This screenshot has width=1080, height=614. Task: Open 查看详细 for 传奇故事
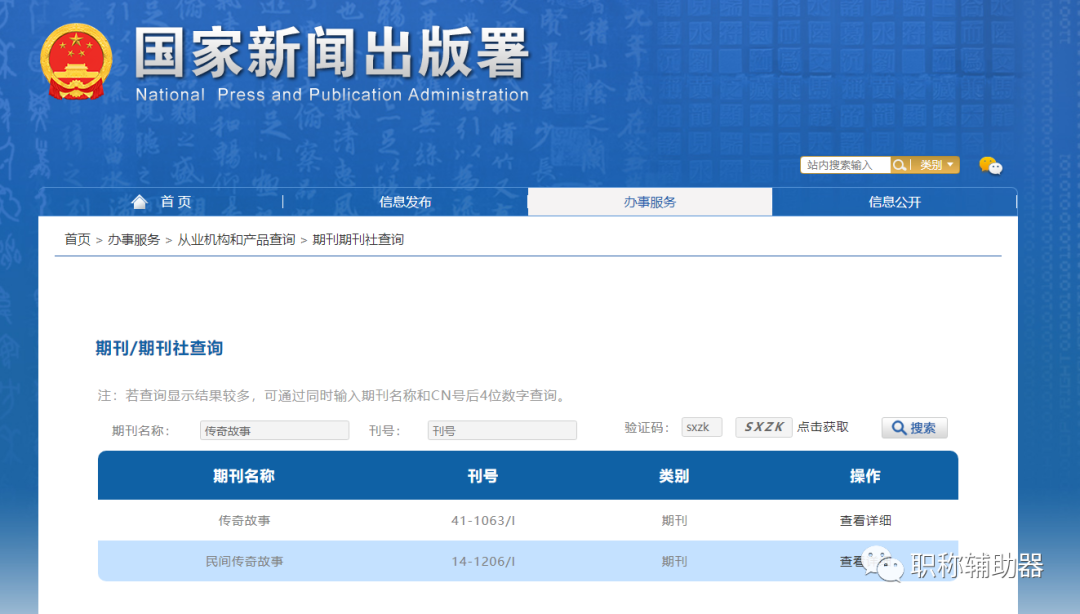tap(864, 520)
